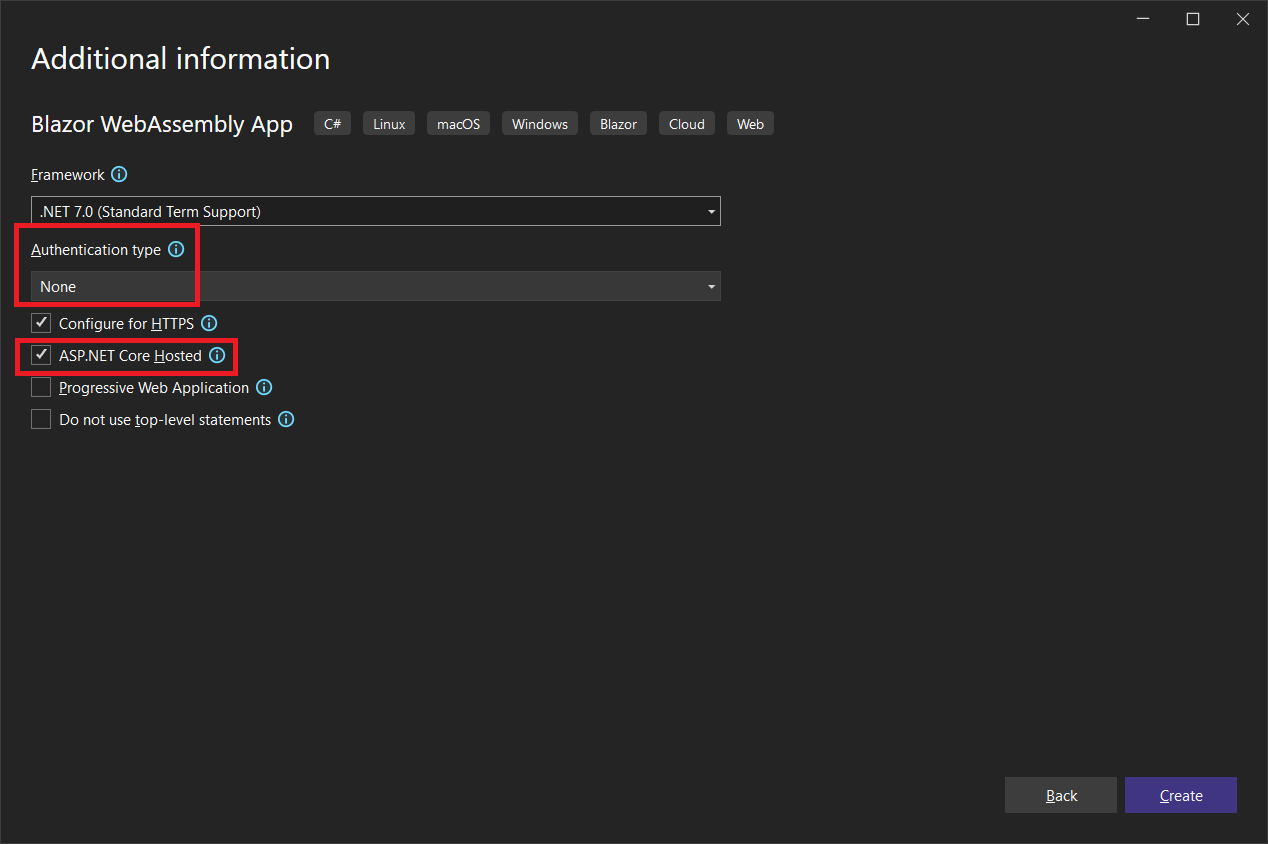Click the Framework info icon
Viewport: 1268px width, 844px height.
[119, 174]
